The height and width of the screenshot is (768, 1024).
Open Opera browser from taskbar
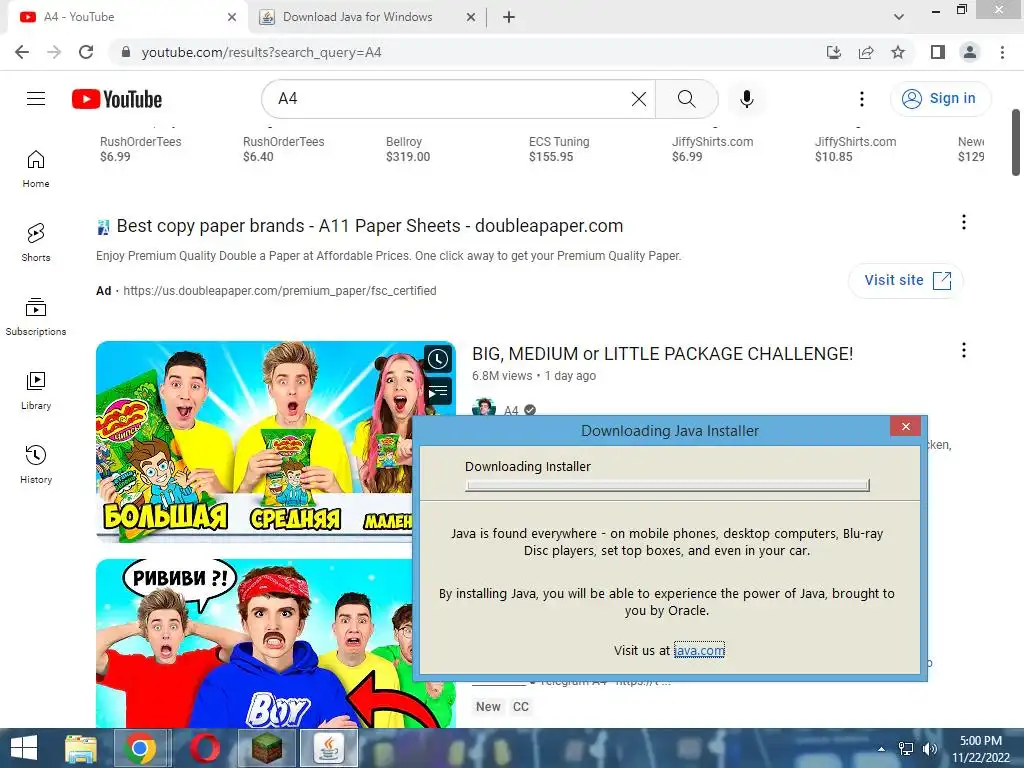[x=204, y=748]
